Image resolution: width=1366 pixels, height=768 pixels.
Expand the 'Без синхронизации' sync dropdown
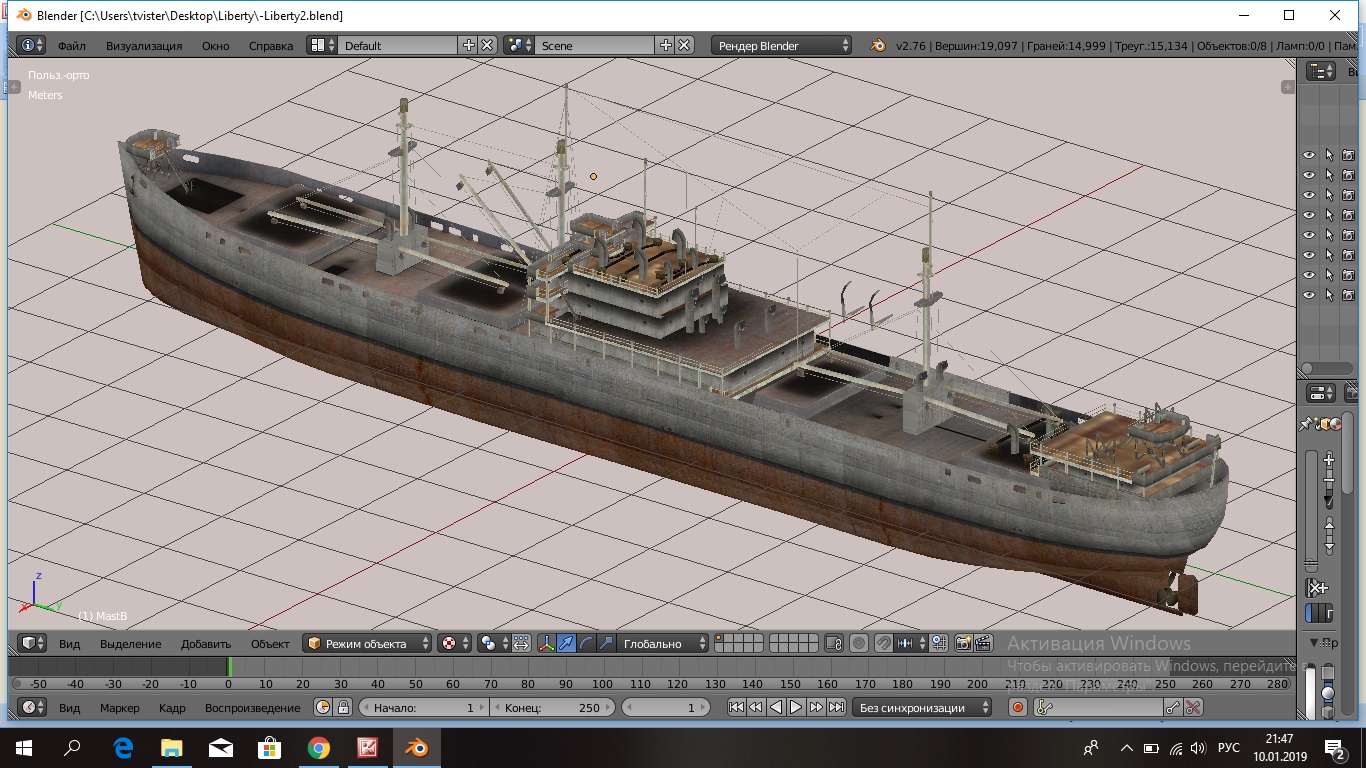(x=921, y=707)
